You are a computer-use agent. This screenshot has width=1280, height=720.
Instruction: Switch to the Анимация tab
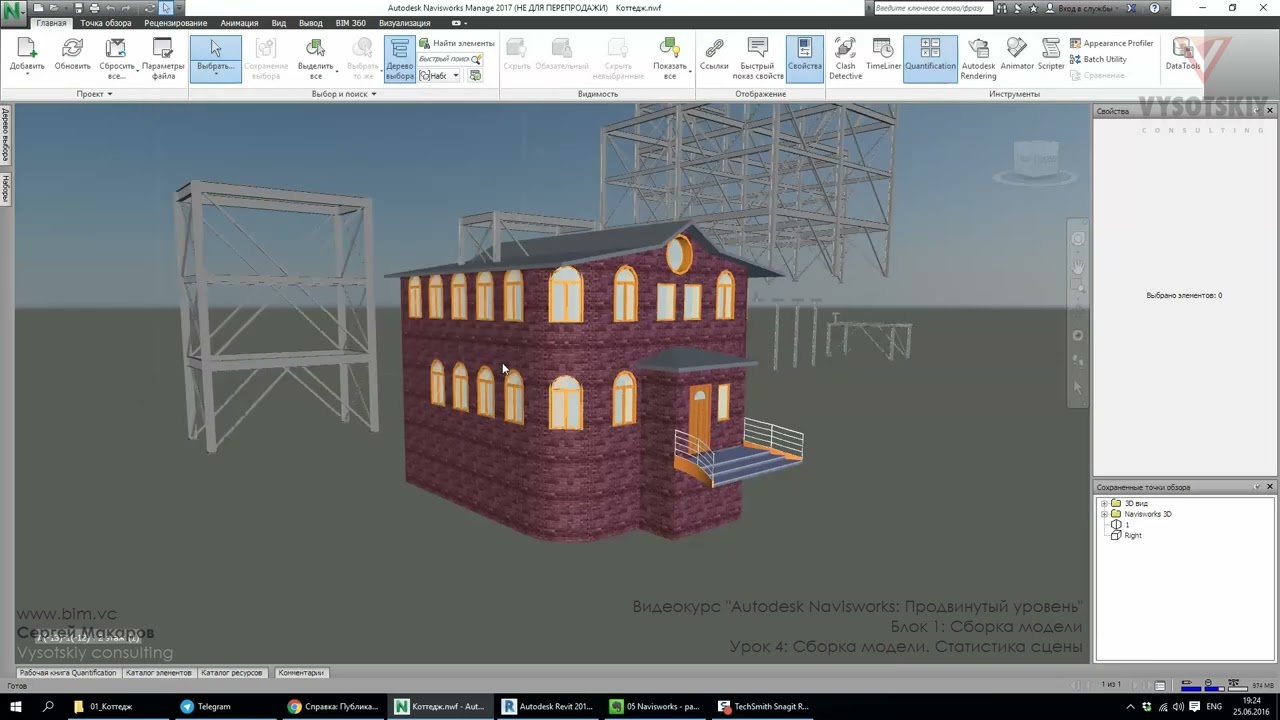pyautogui.click(x=239, y=23)
